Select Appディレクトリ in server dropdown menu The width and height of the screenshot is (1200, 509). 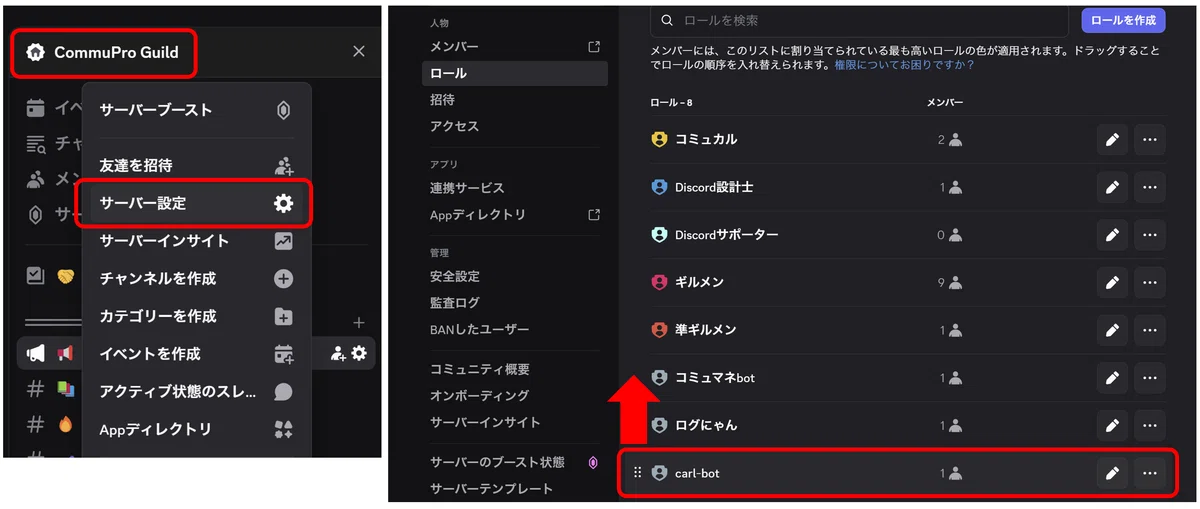(197, 430)
